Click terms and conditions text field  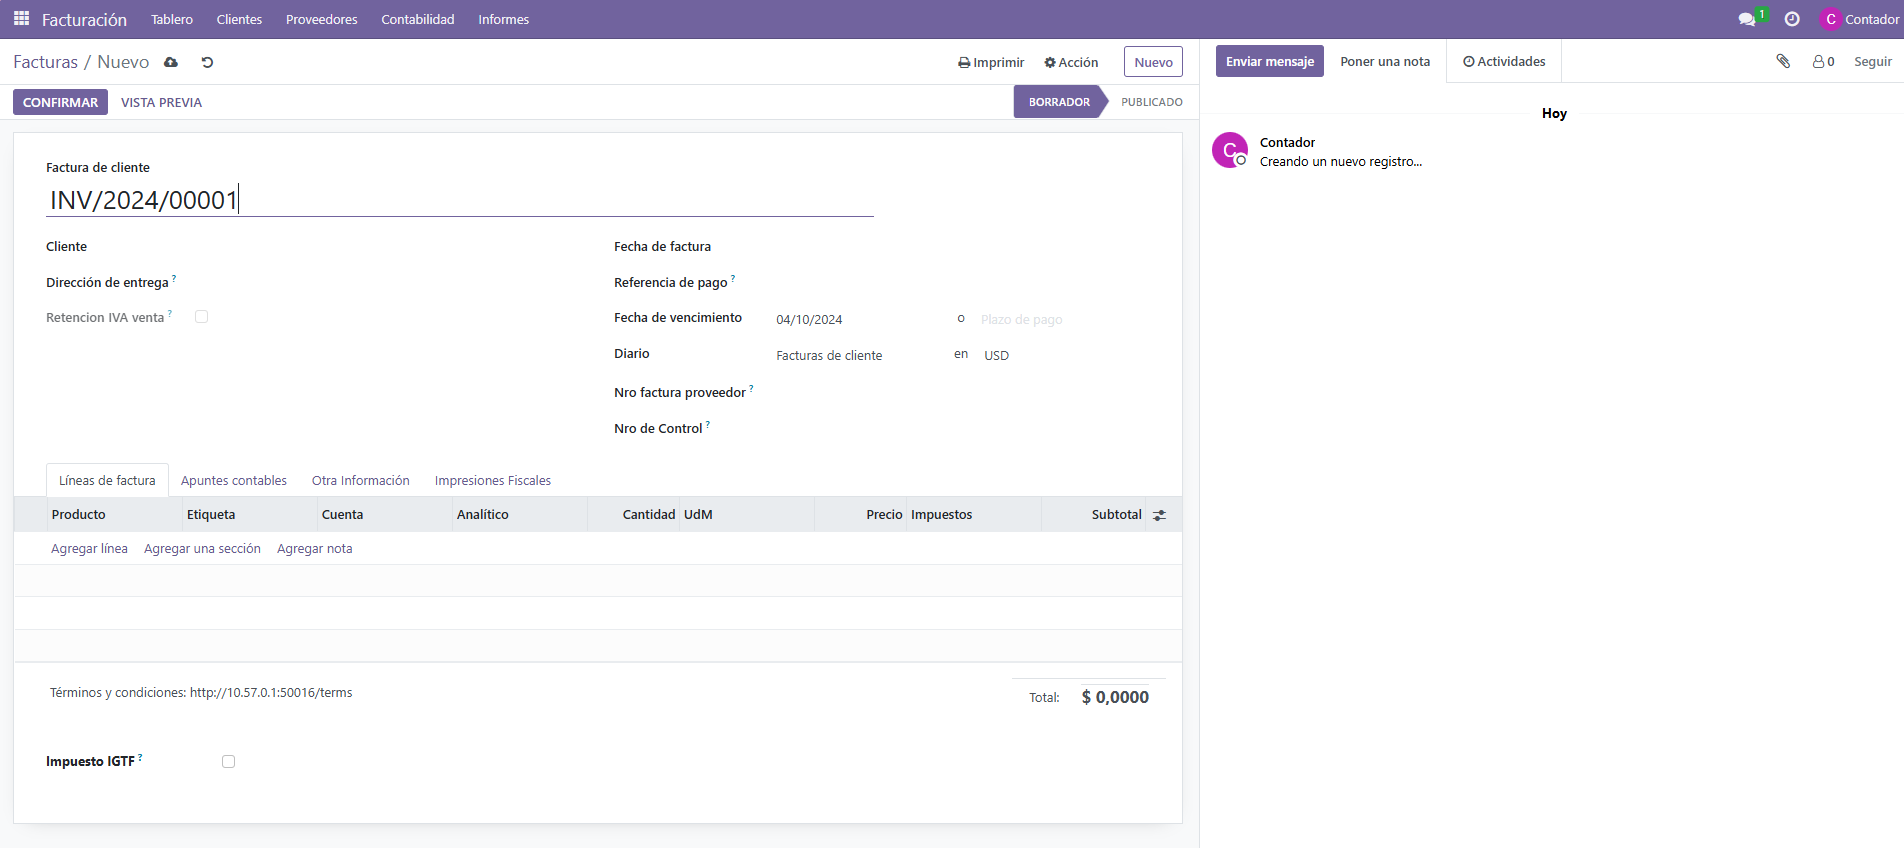(x=201, y=693)
